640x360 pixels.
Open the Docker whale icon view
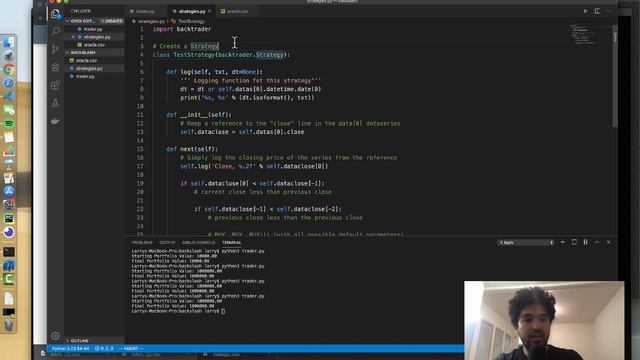tap(56, 121)
